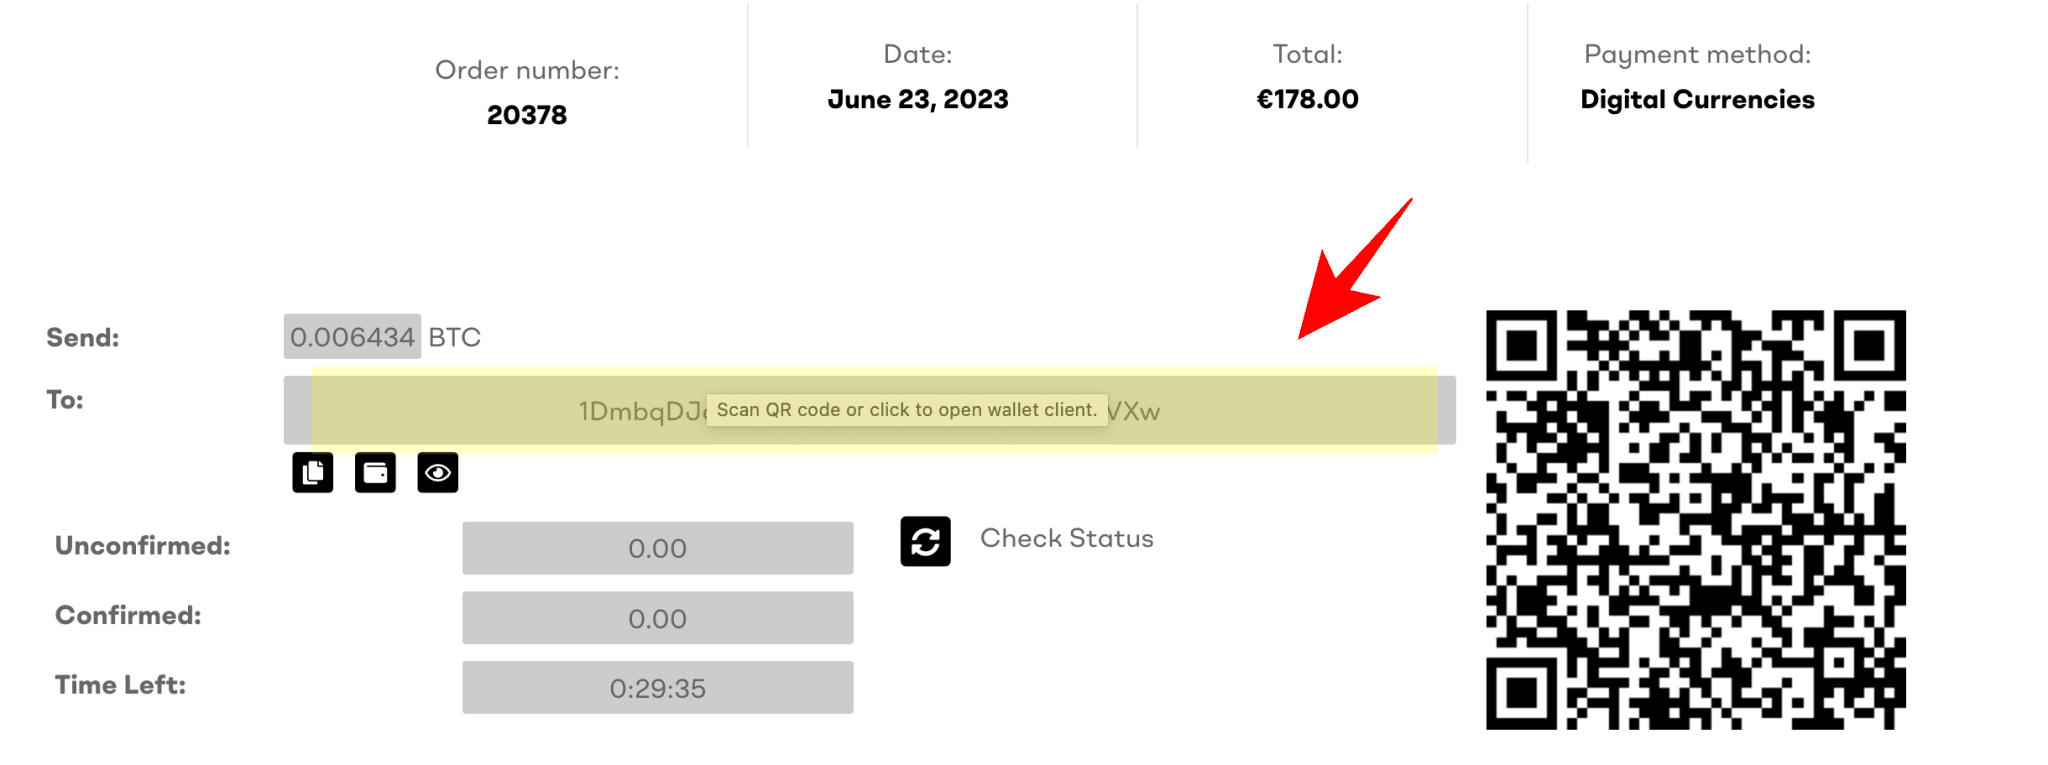Viewport: 2048px width, 765px height.
Task: Open wallet client via wallet icon
Action: coord(375,473)
